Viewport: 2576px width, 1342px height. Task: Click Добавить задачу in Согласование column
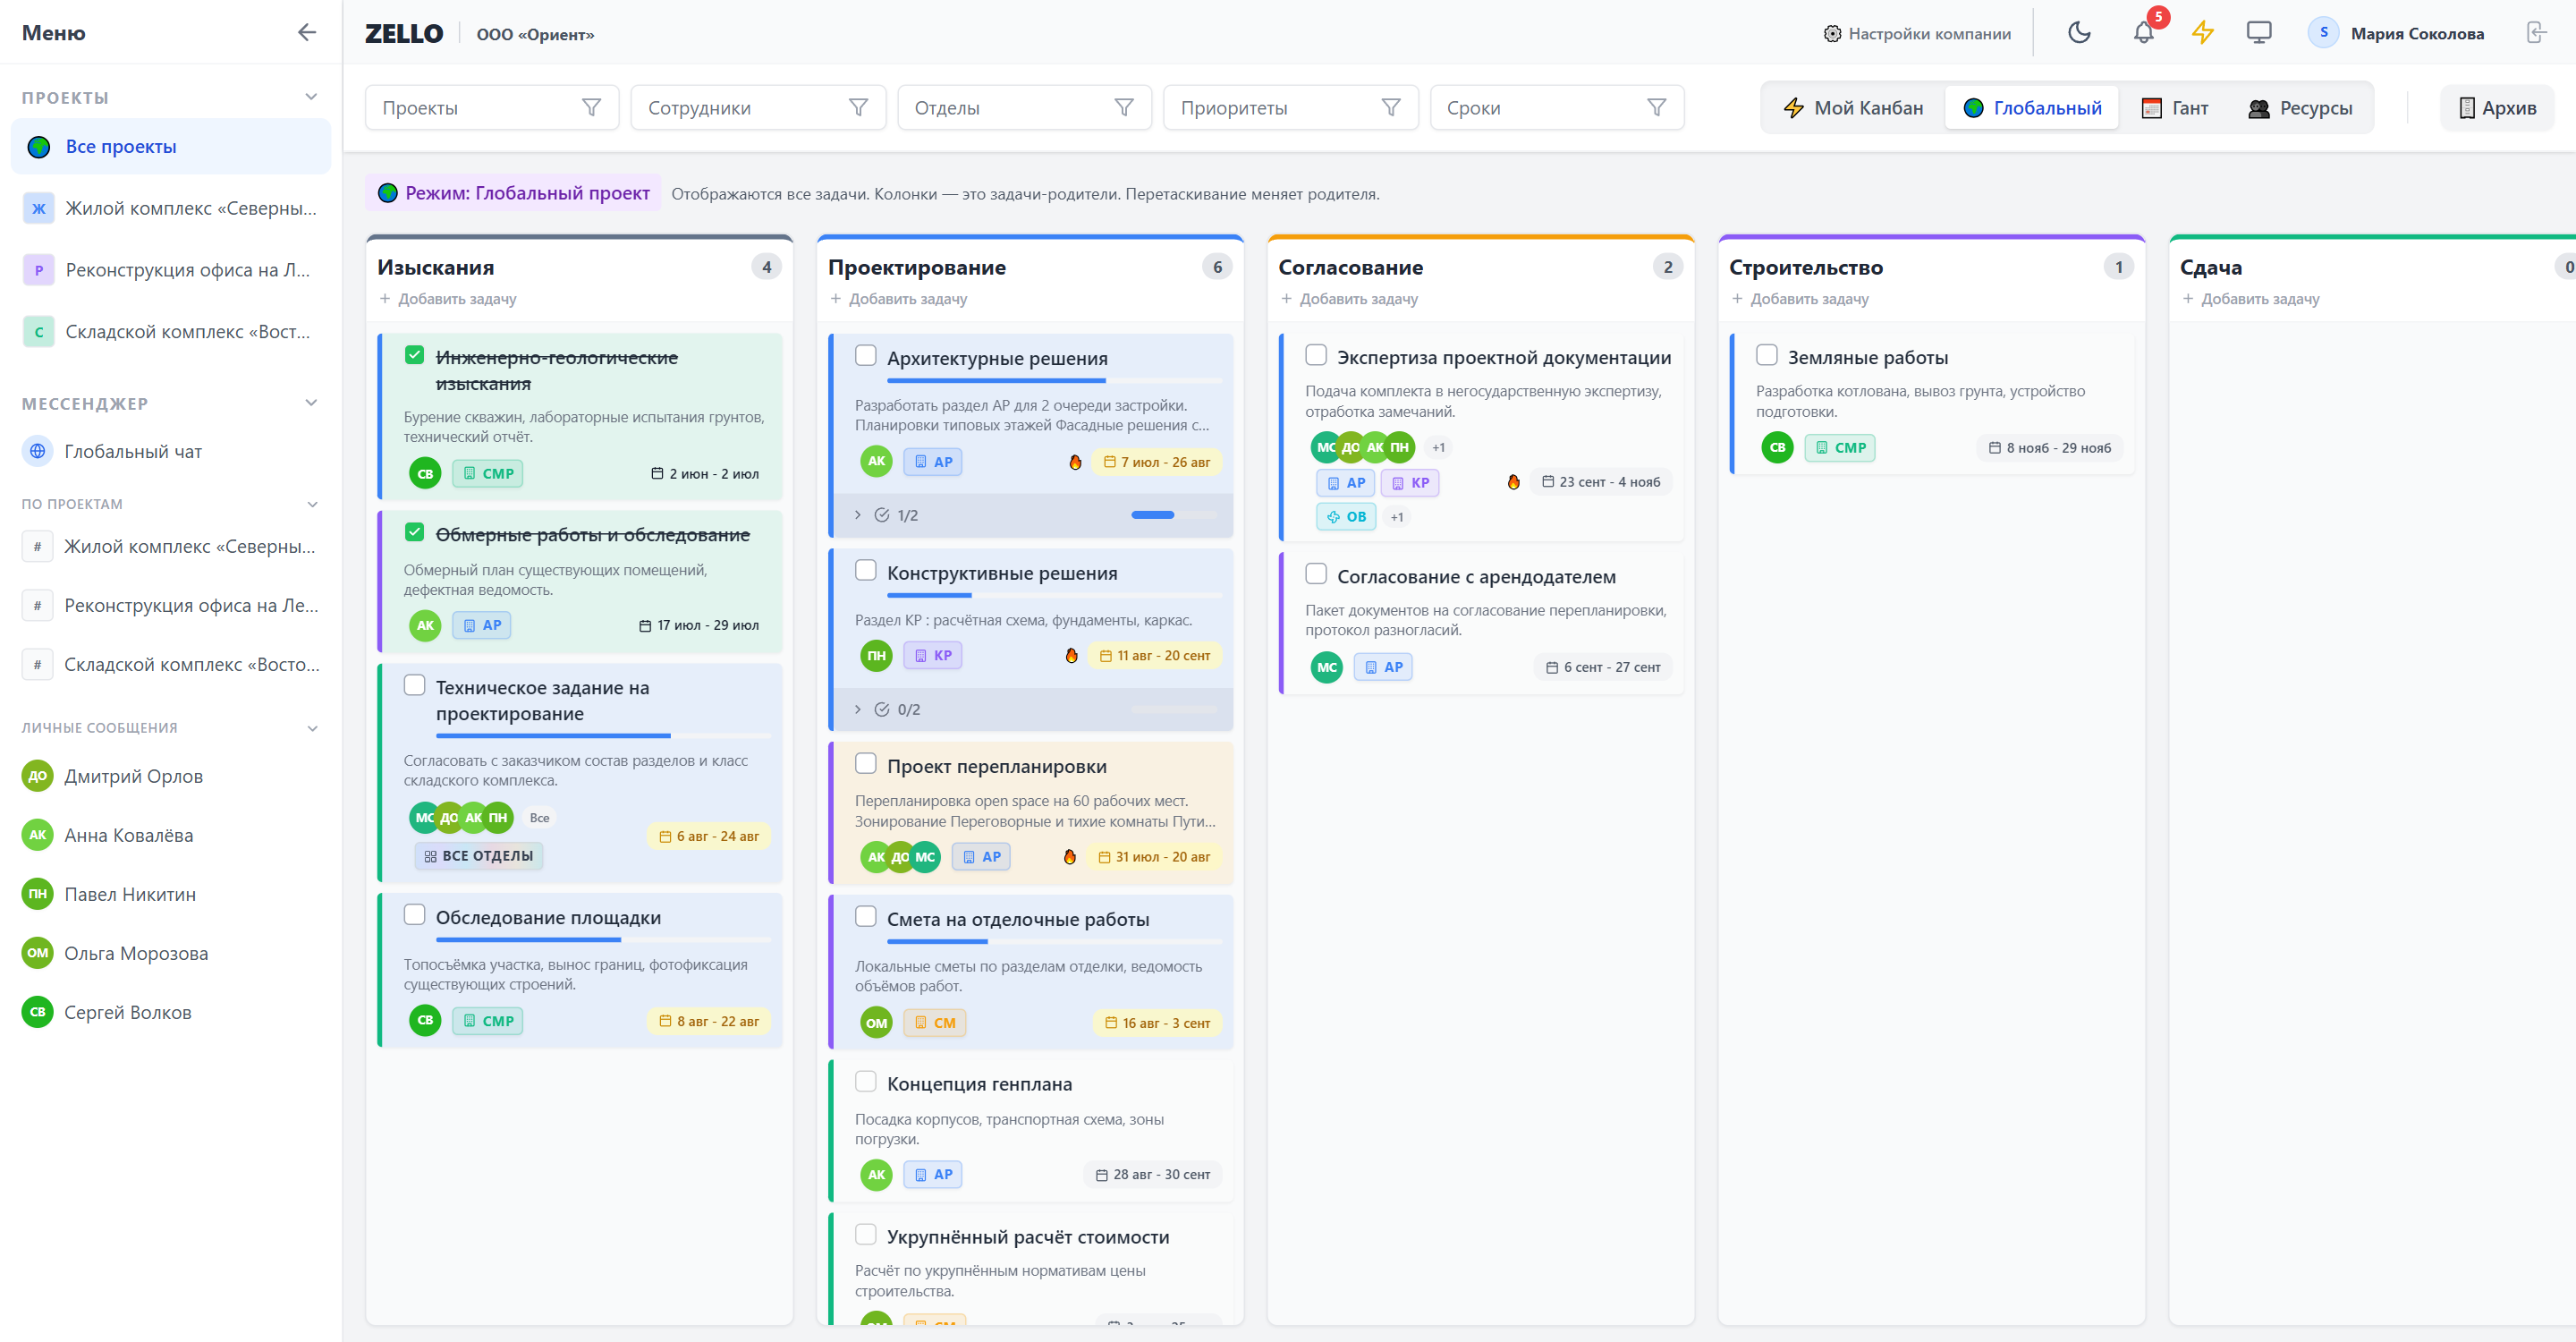tap(1349, 299)
